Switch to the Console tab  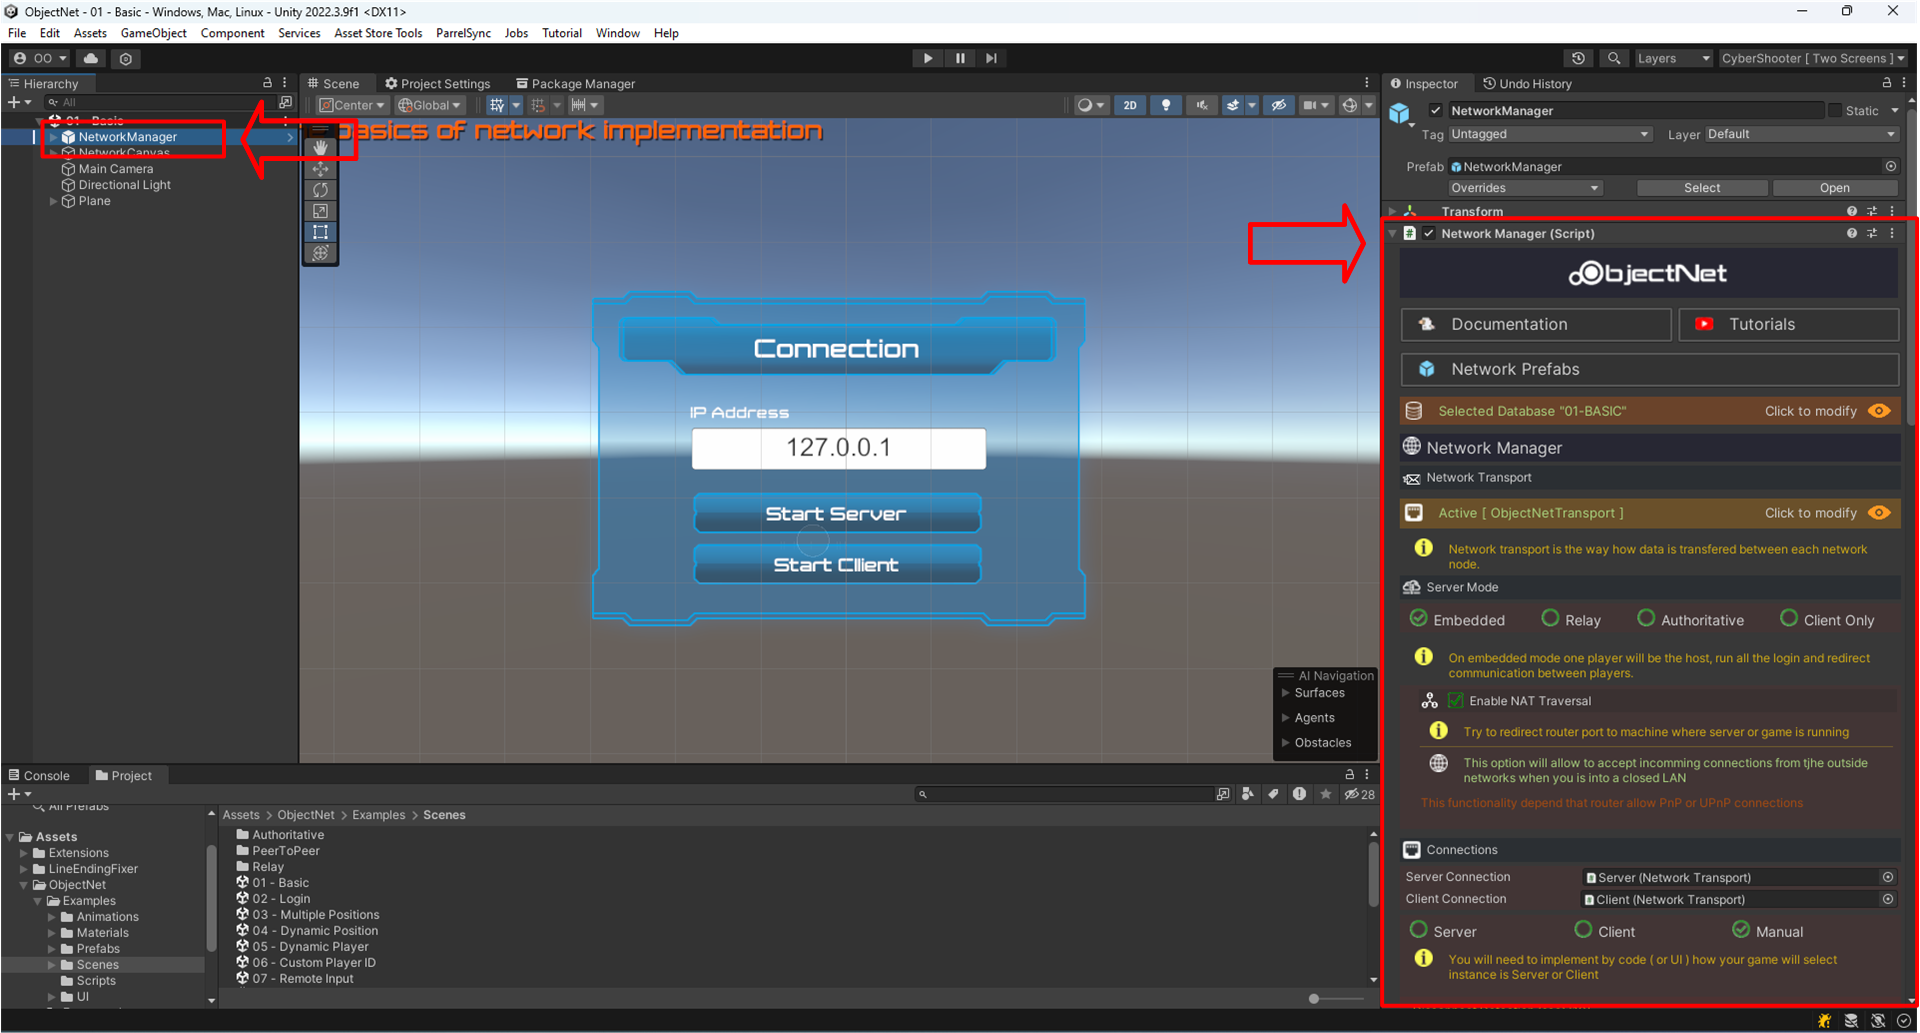point(39,775)
